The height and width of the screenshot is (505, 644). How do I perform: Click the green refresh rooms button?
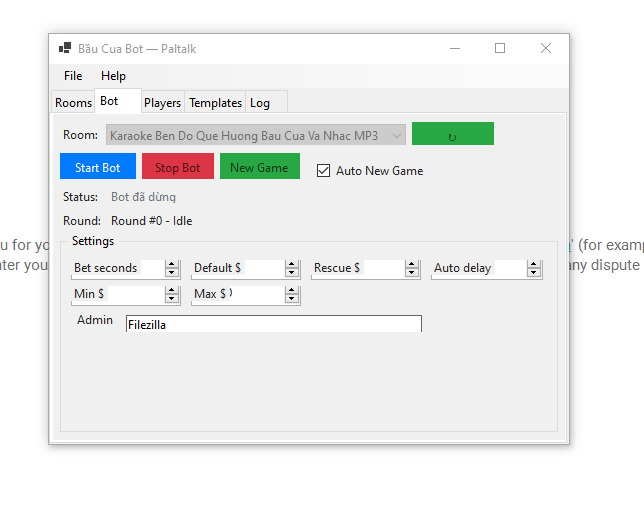coord(453,133)
